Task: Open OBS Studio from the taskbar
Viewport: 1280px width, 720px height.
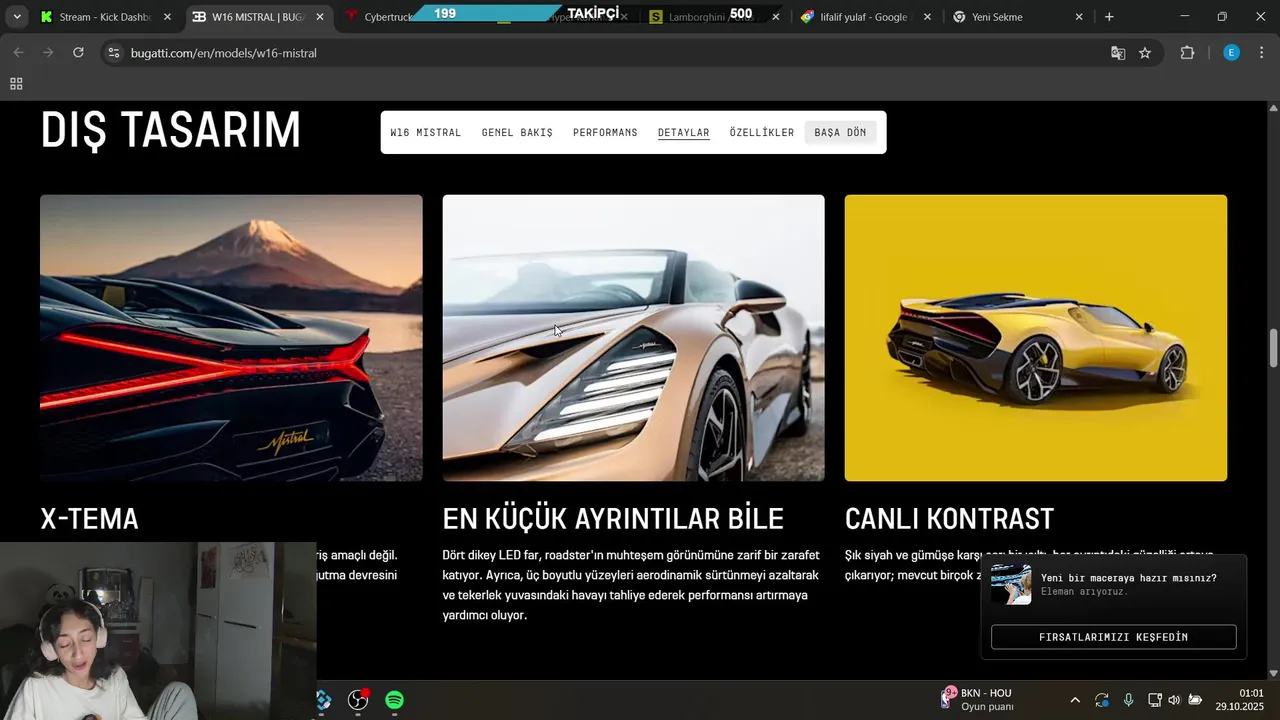Action: (358, 700)
